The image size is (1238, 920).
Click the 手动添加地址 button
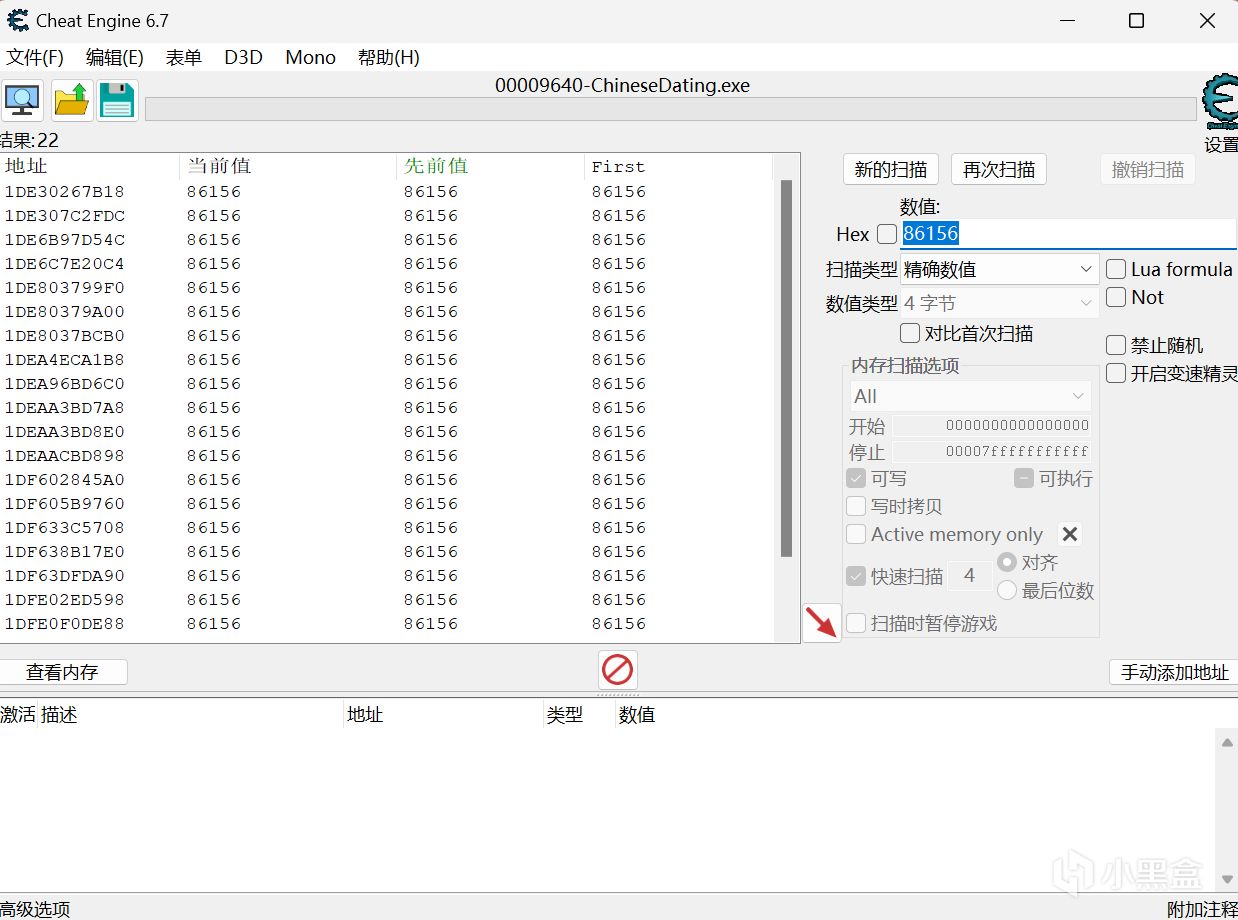tap(1174, 672)
